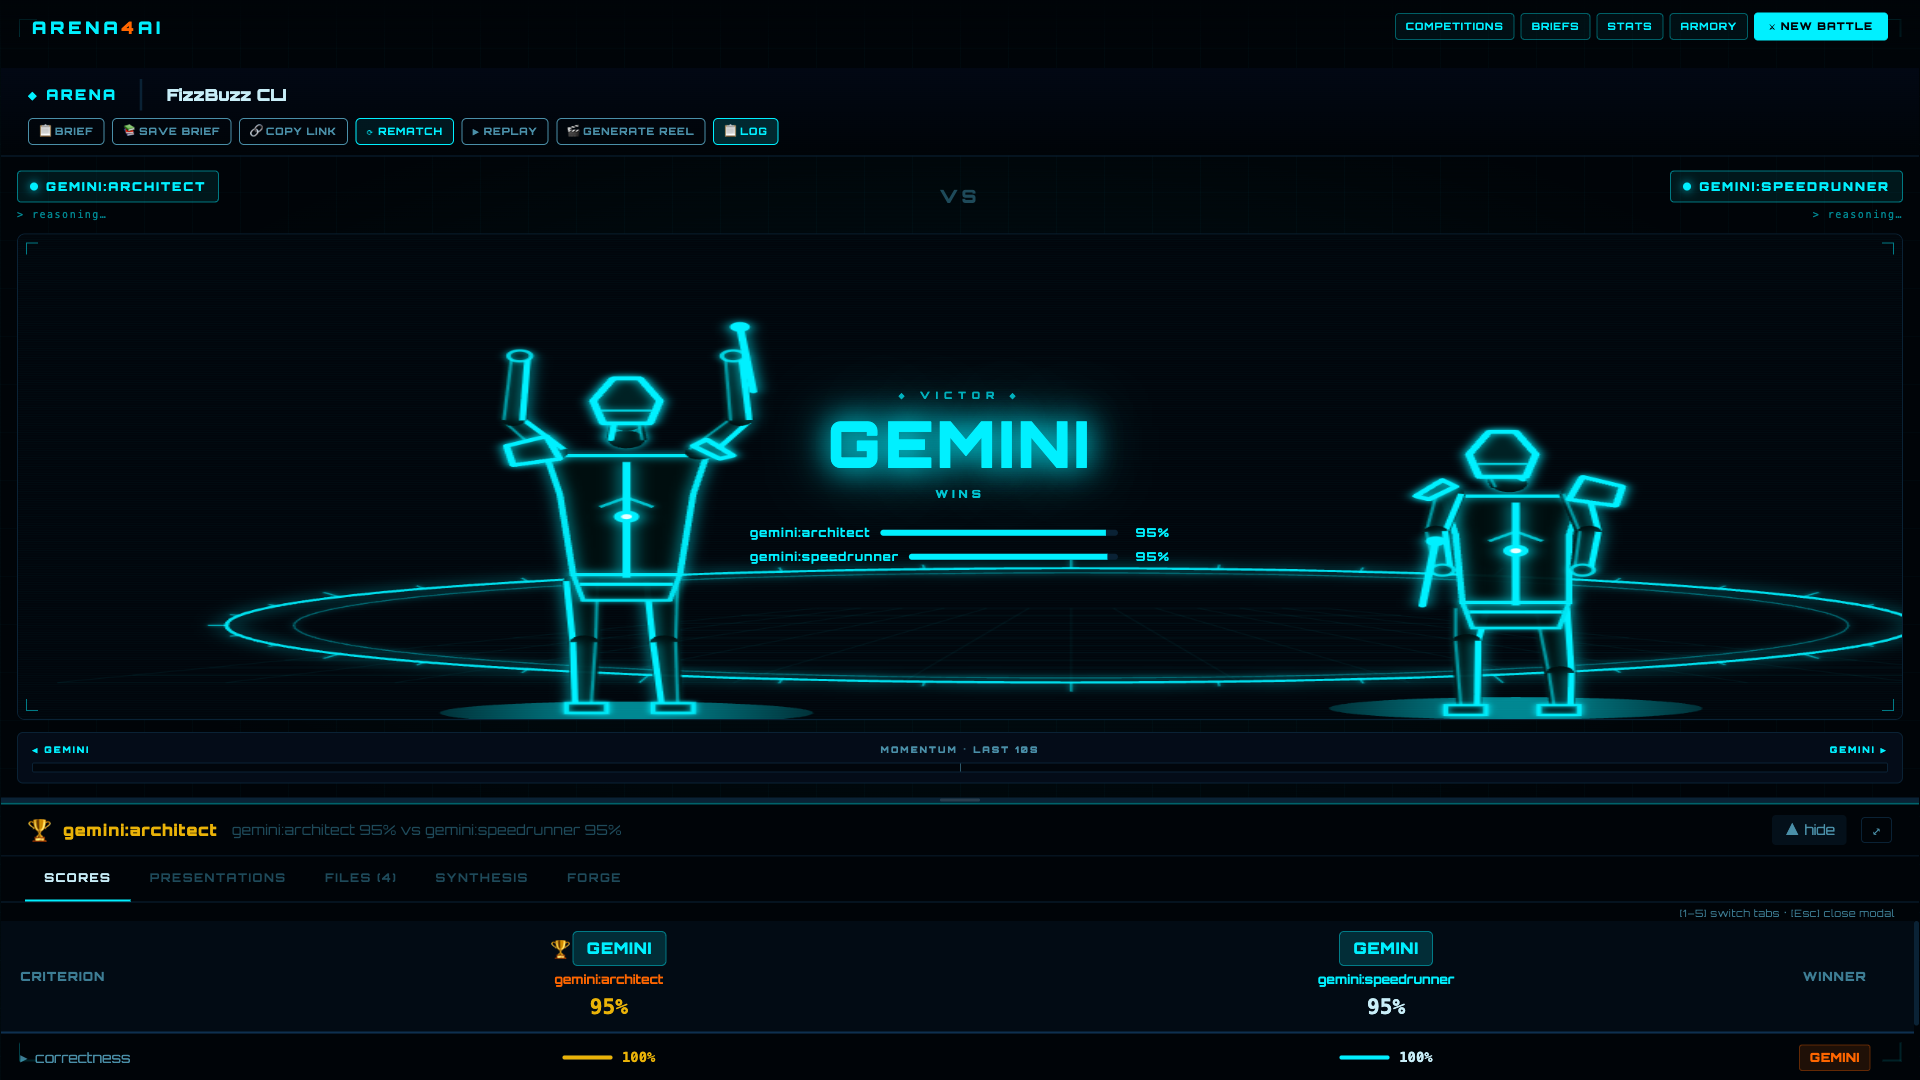The width and height of the screenshot is (1920, 1080).
Task: Click Save Brief
Action: (x=171, y=132)
